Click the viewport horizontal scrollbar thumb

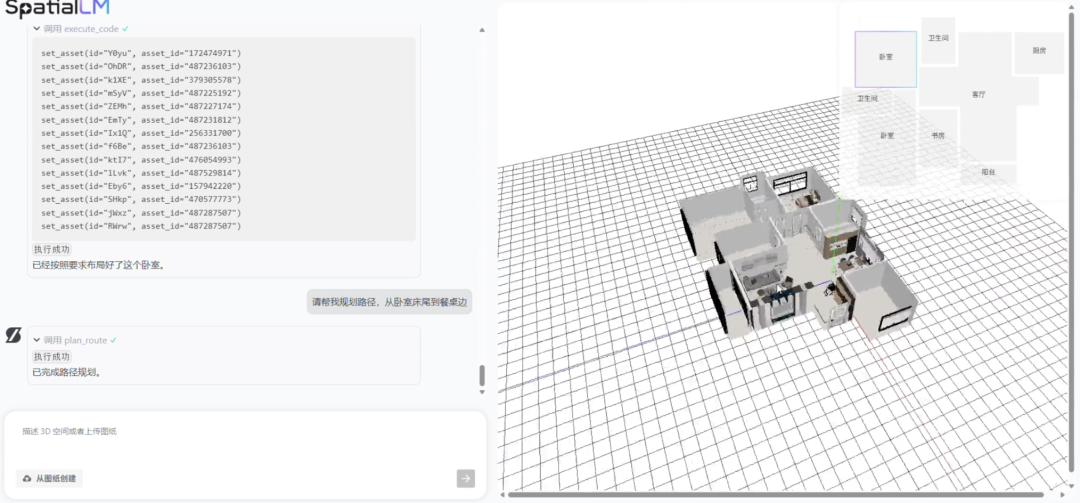pyautogui.click(x=776, y=494)
